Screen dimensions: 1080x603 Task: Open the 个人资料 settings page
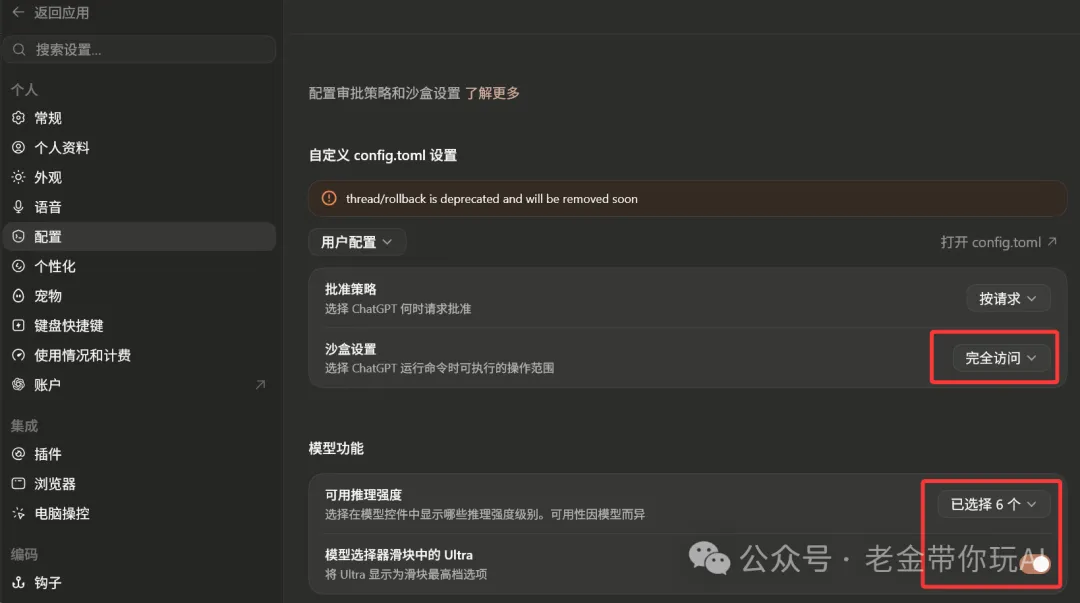pos(140,147)
